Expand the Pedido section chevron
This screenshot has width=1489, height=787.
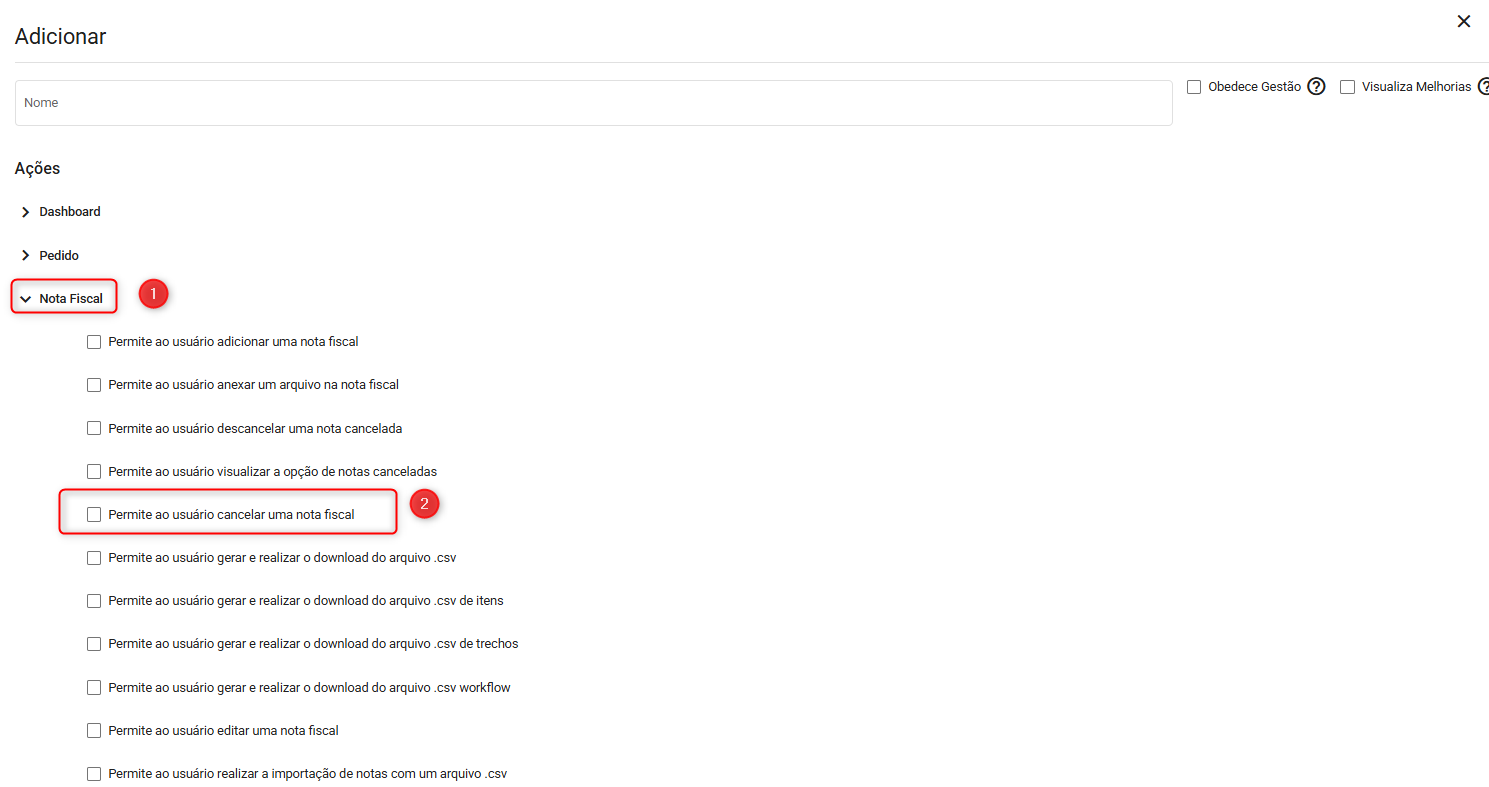(26, 256)
